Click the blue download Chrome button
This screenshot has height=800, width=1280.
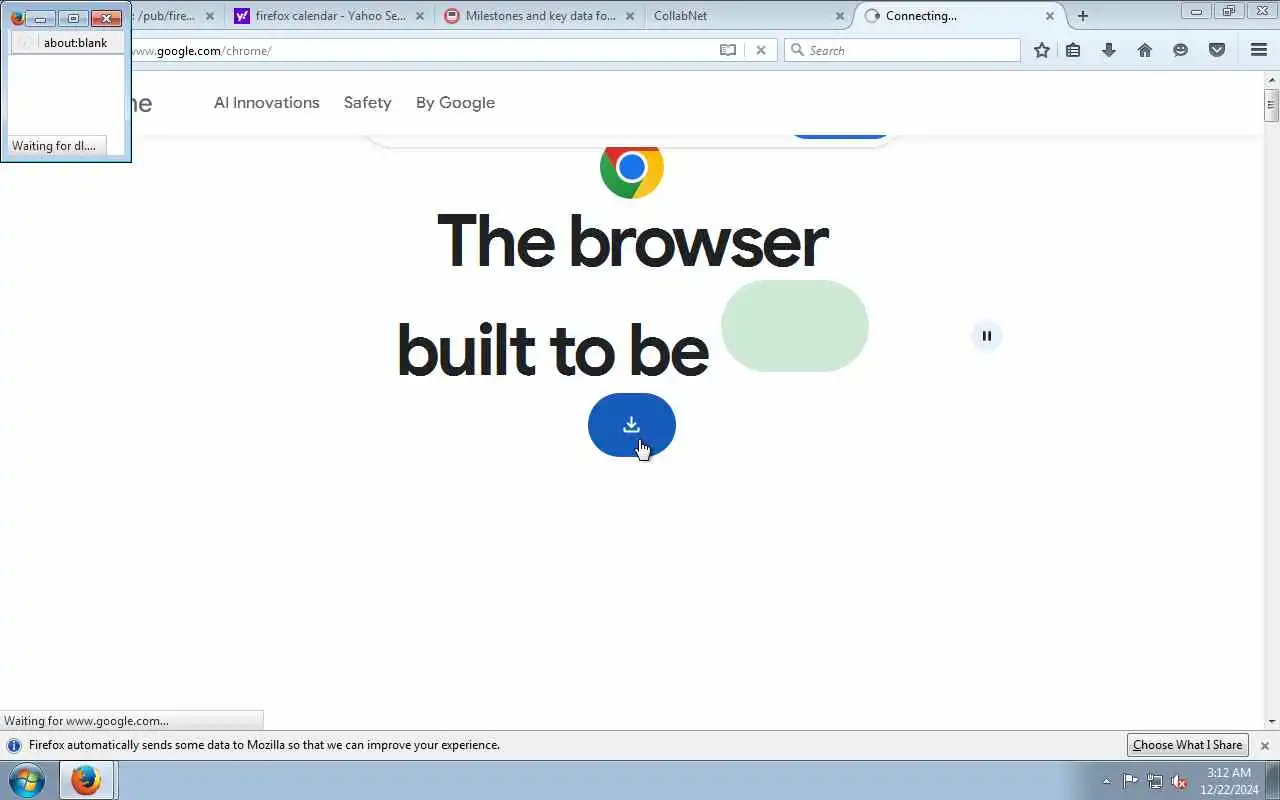pos(631,425)
